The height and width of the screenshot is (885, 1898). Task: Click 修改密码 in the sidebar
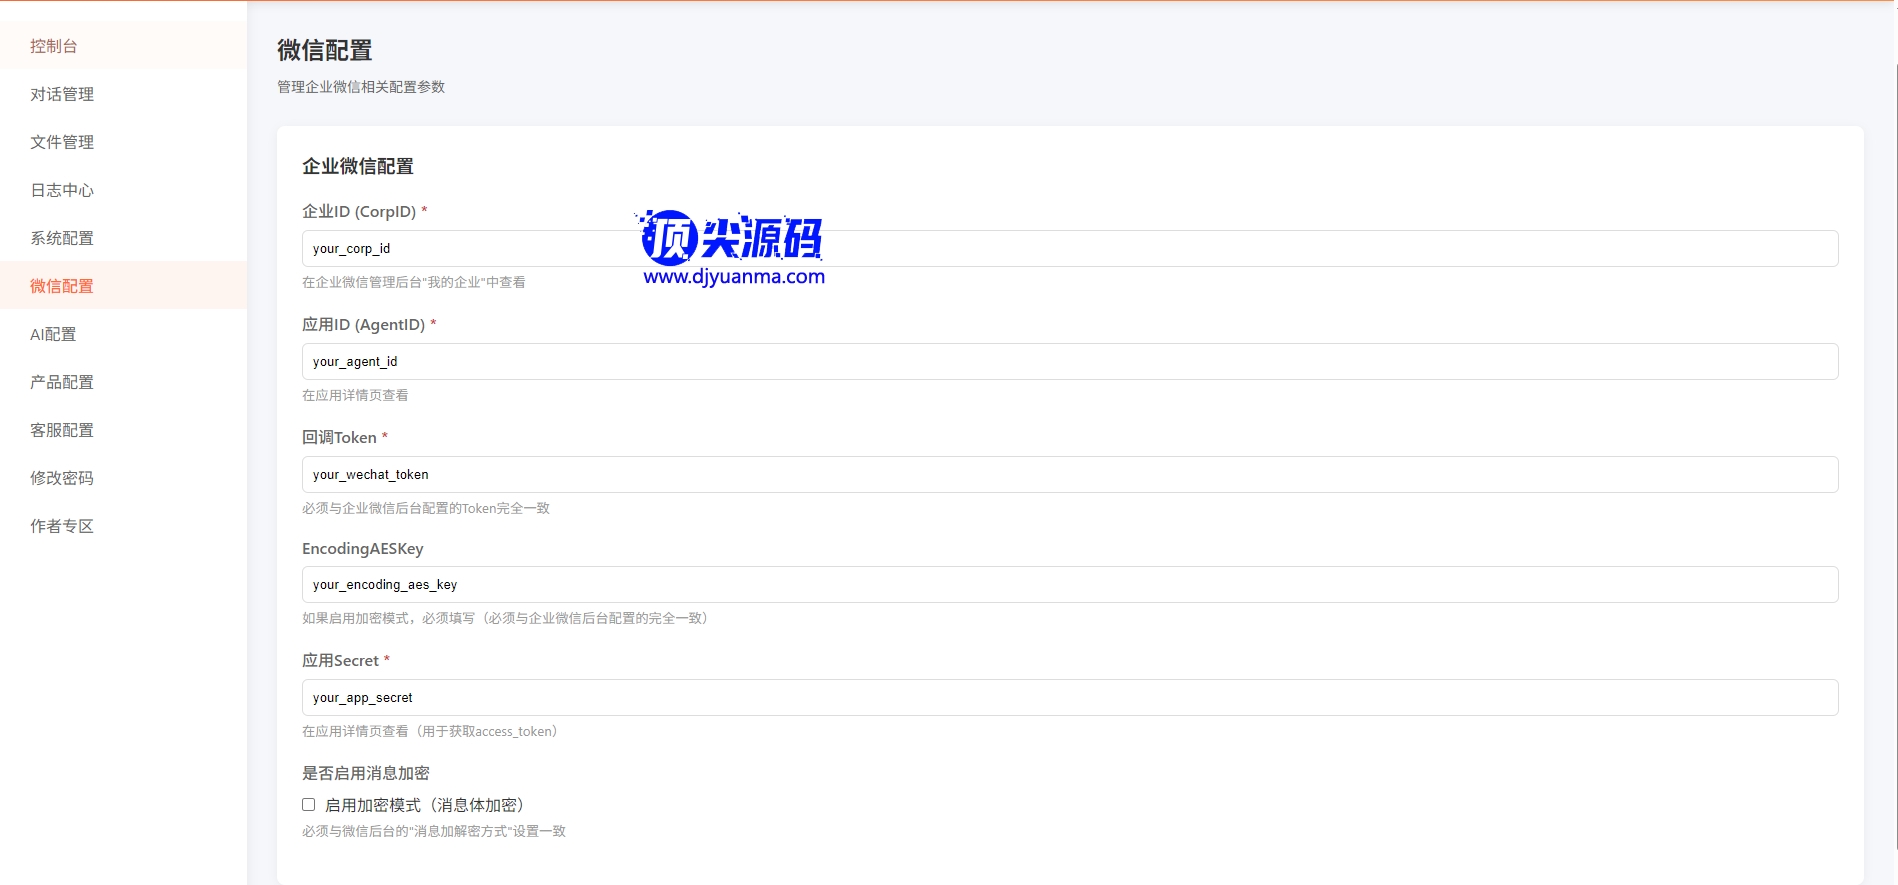pos(62,478)
